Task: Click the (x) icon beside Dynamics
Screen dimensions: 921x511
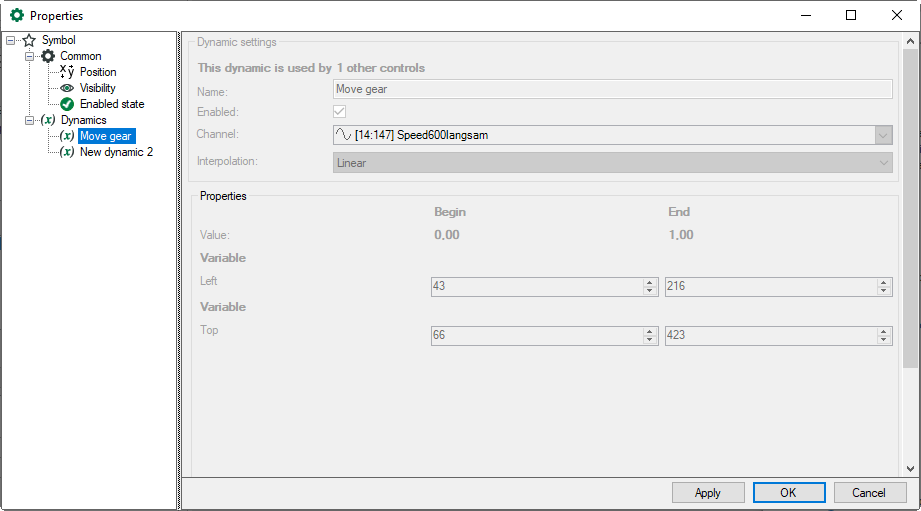Action: [x=48, y=120]
